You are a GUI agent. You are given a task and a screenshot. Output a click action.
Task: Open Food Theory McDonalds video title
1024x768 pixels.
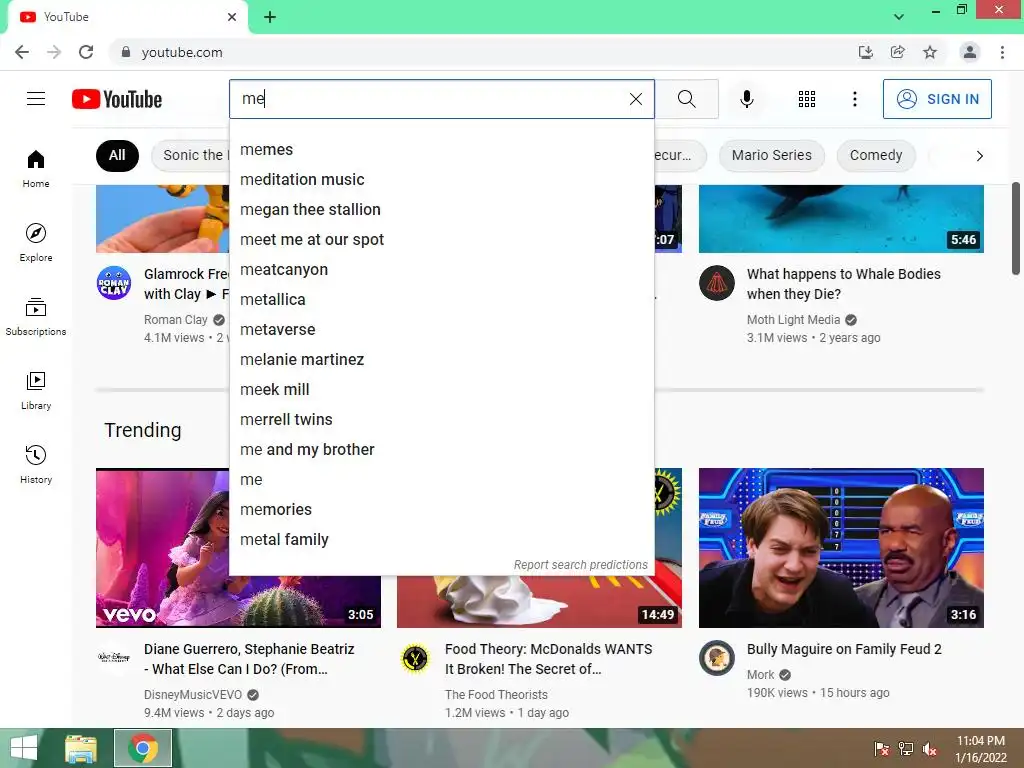point(549,659)
